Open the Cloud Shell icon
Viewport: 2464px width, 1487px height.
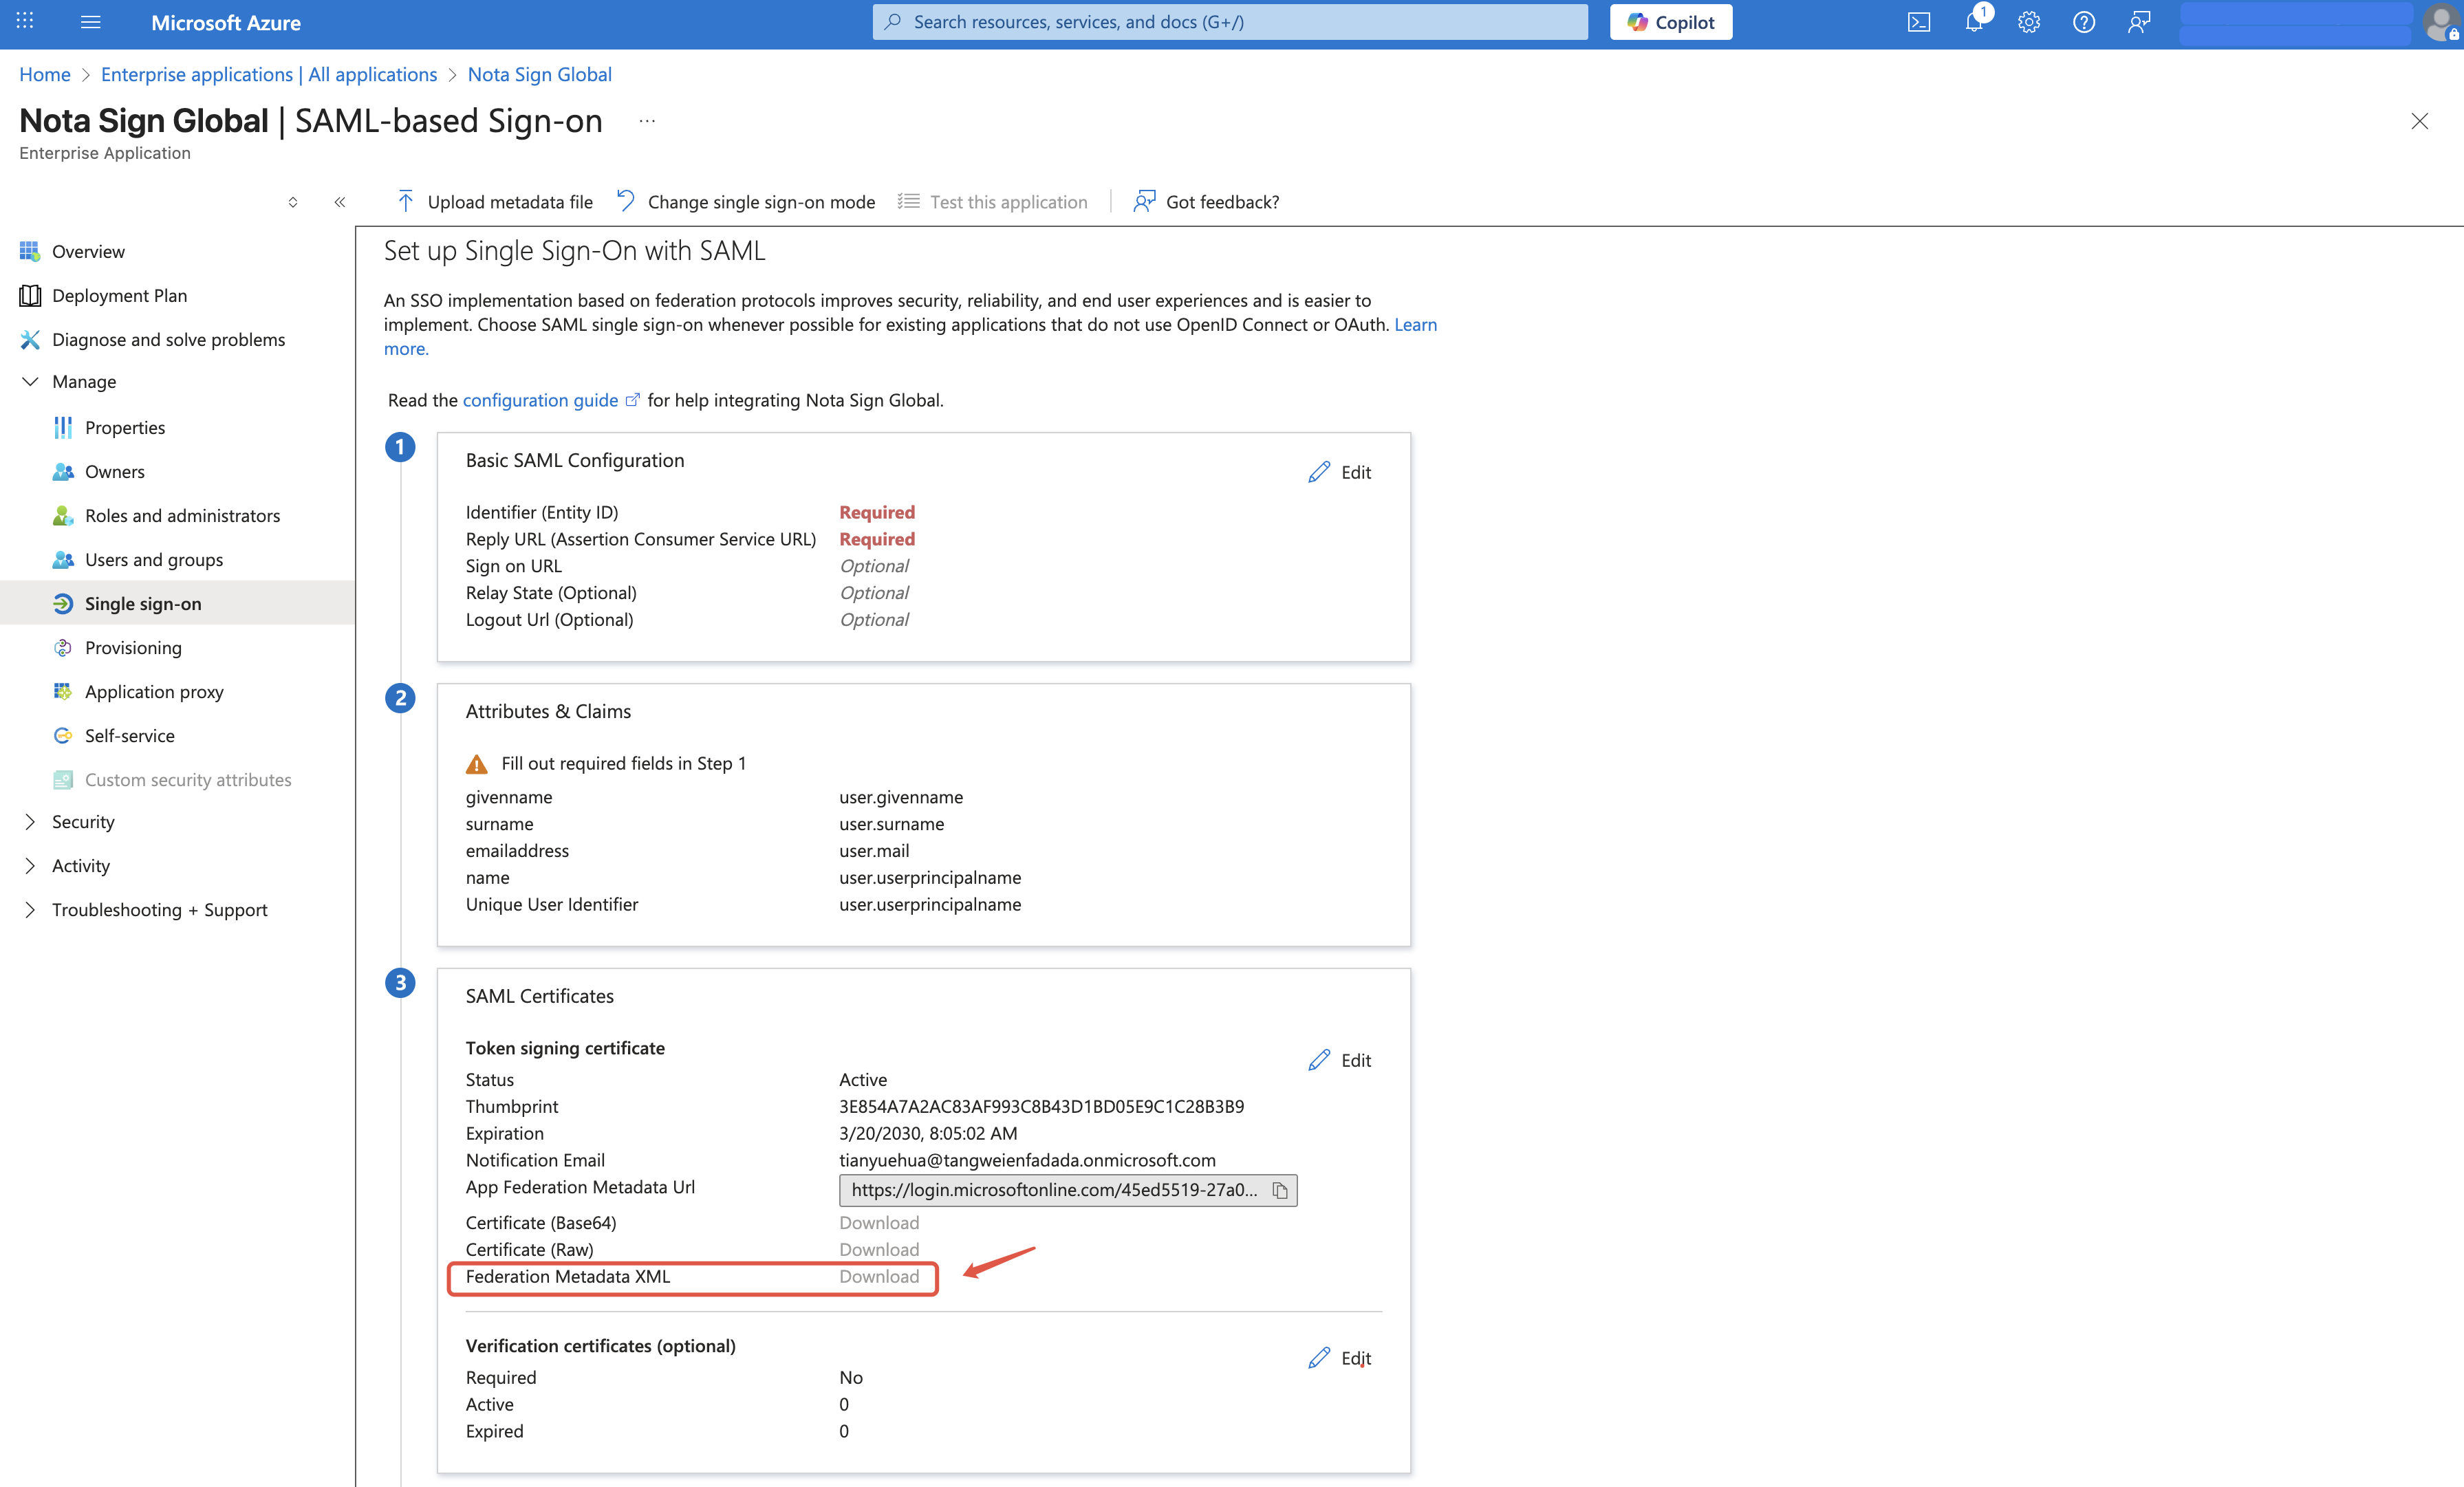tap(1918, 22)
